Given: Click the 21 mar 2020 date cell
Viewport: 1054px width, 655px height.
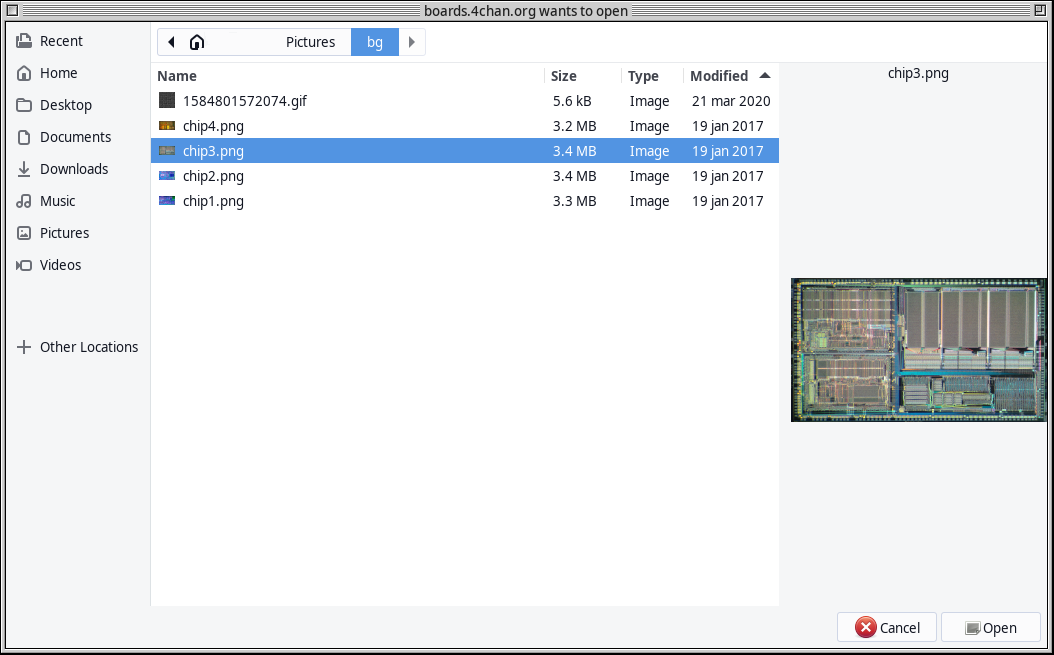Looking at the screenshot, I should [731, 101].
